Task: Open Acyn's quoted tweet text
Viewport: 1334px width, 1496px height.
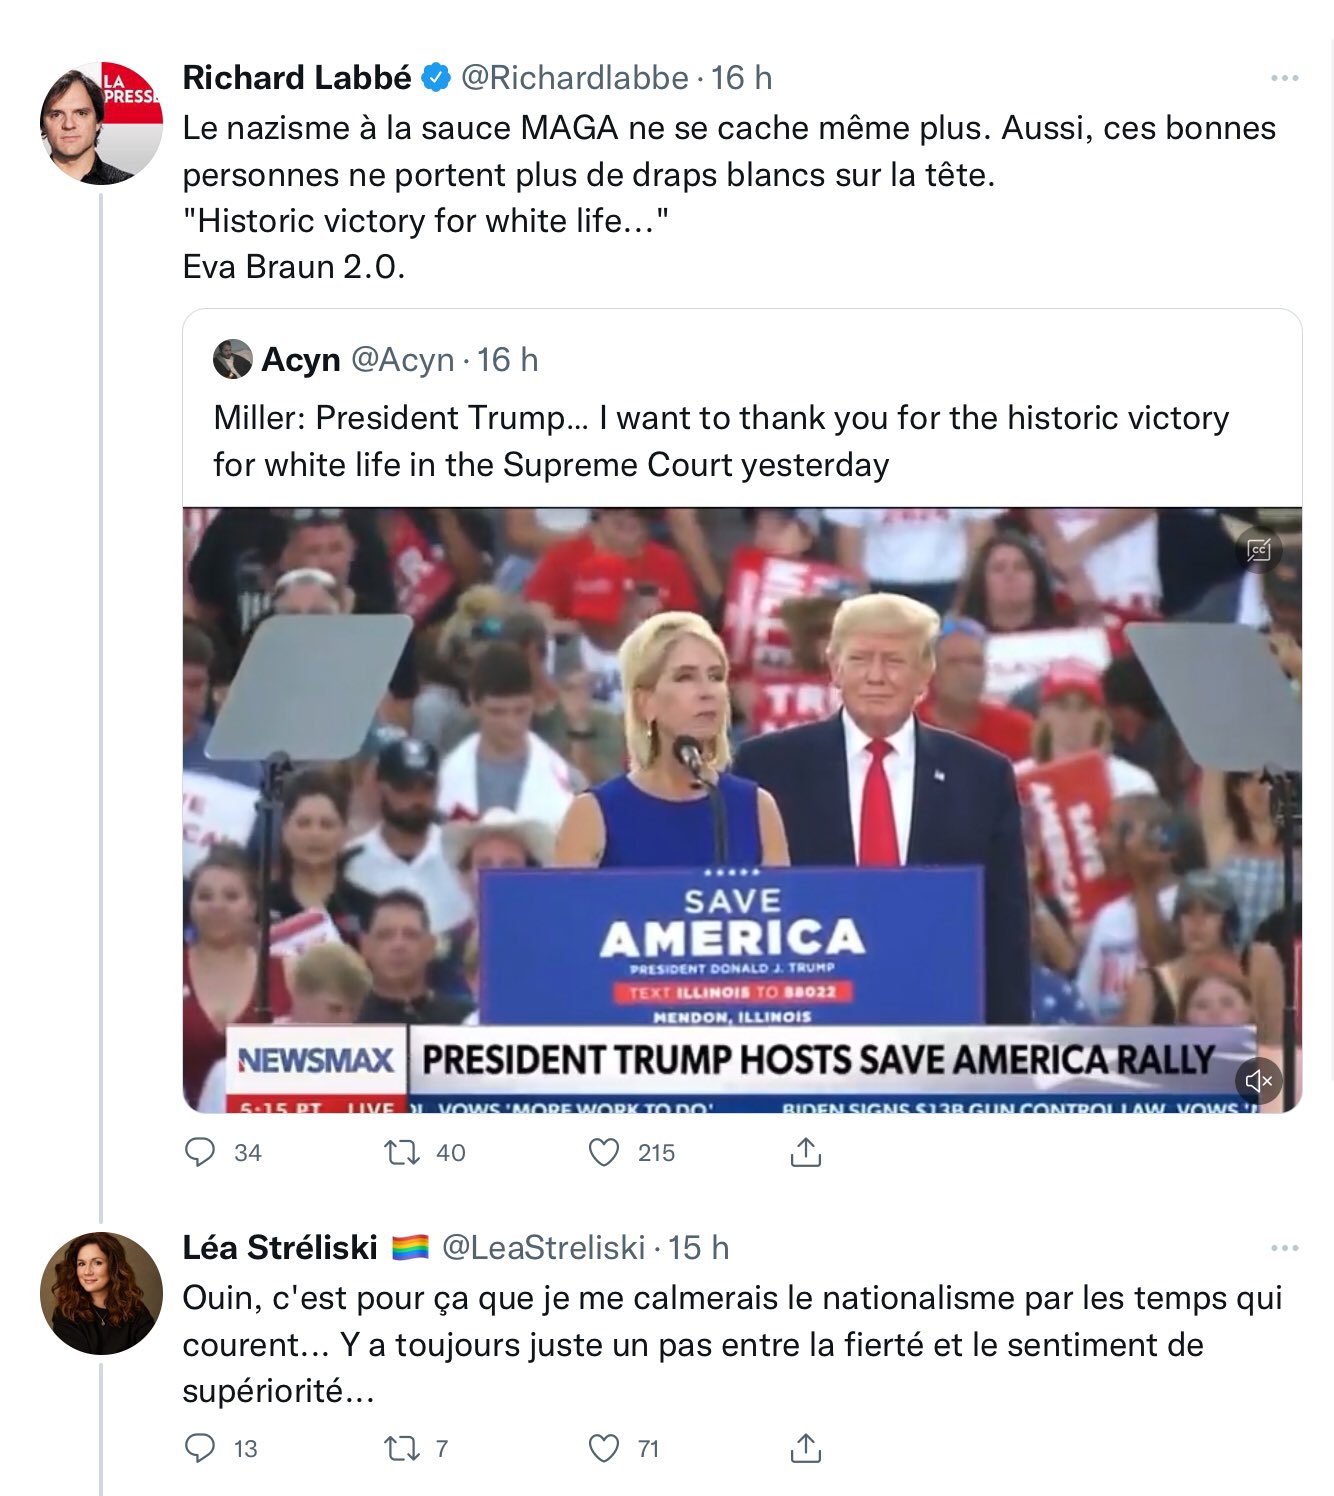Action: pyautogui.click(x=721, y=441)
